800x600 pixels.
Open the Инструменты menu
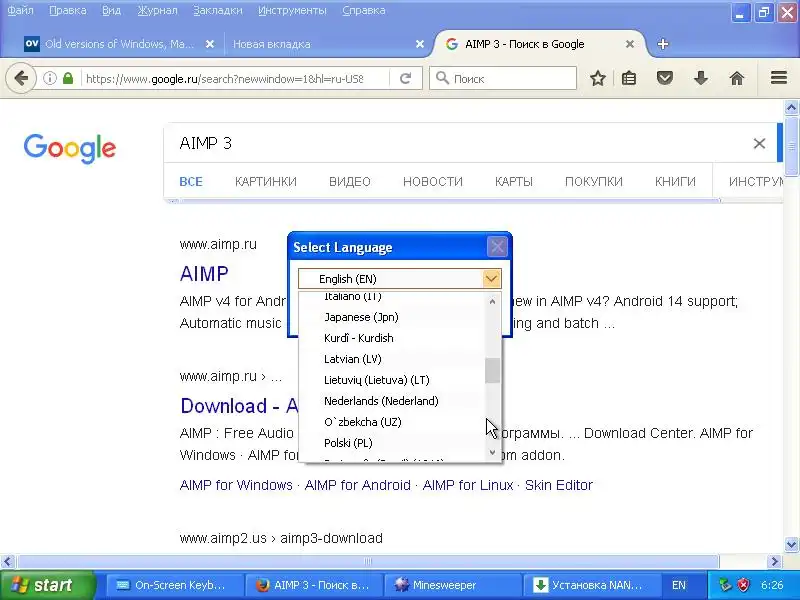click(x=292, y=10)
